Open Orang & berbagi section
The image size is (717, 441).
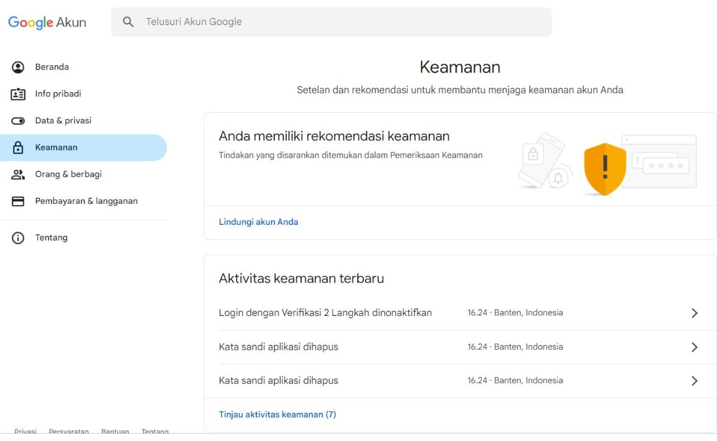coord(83,174)
